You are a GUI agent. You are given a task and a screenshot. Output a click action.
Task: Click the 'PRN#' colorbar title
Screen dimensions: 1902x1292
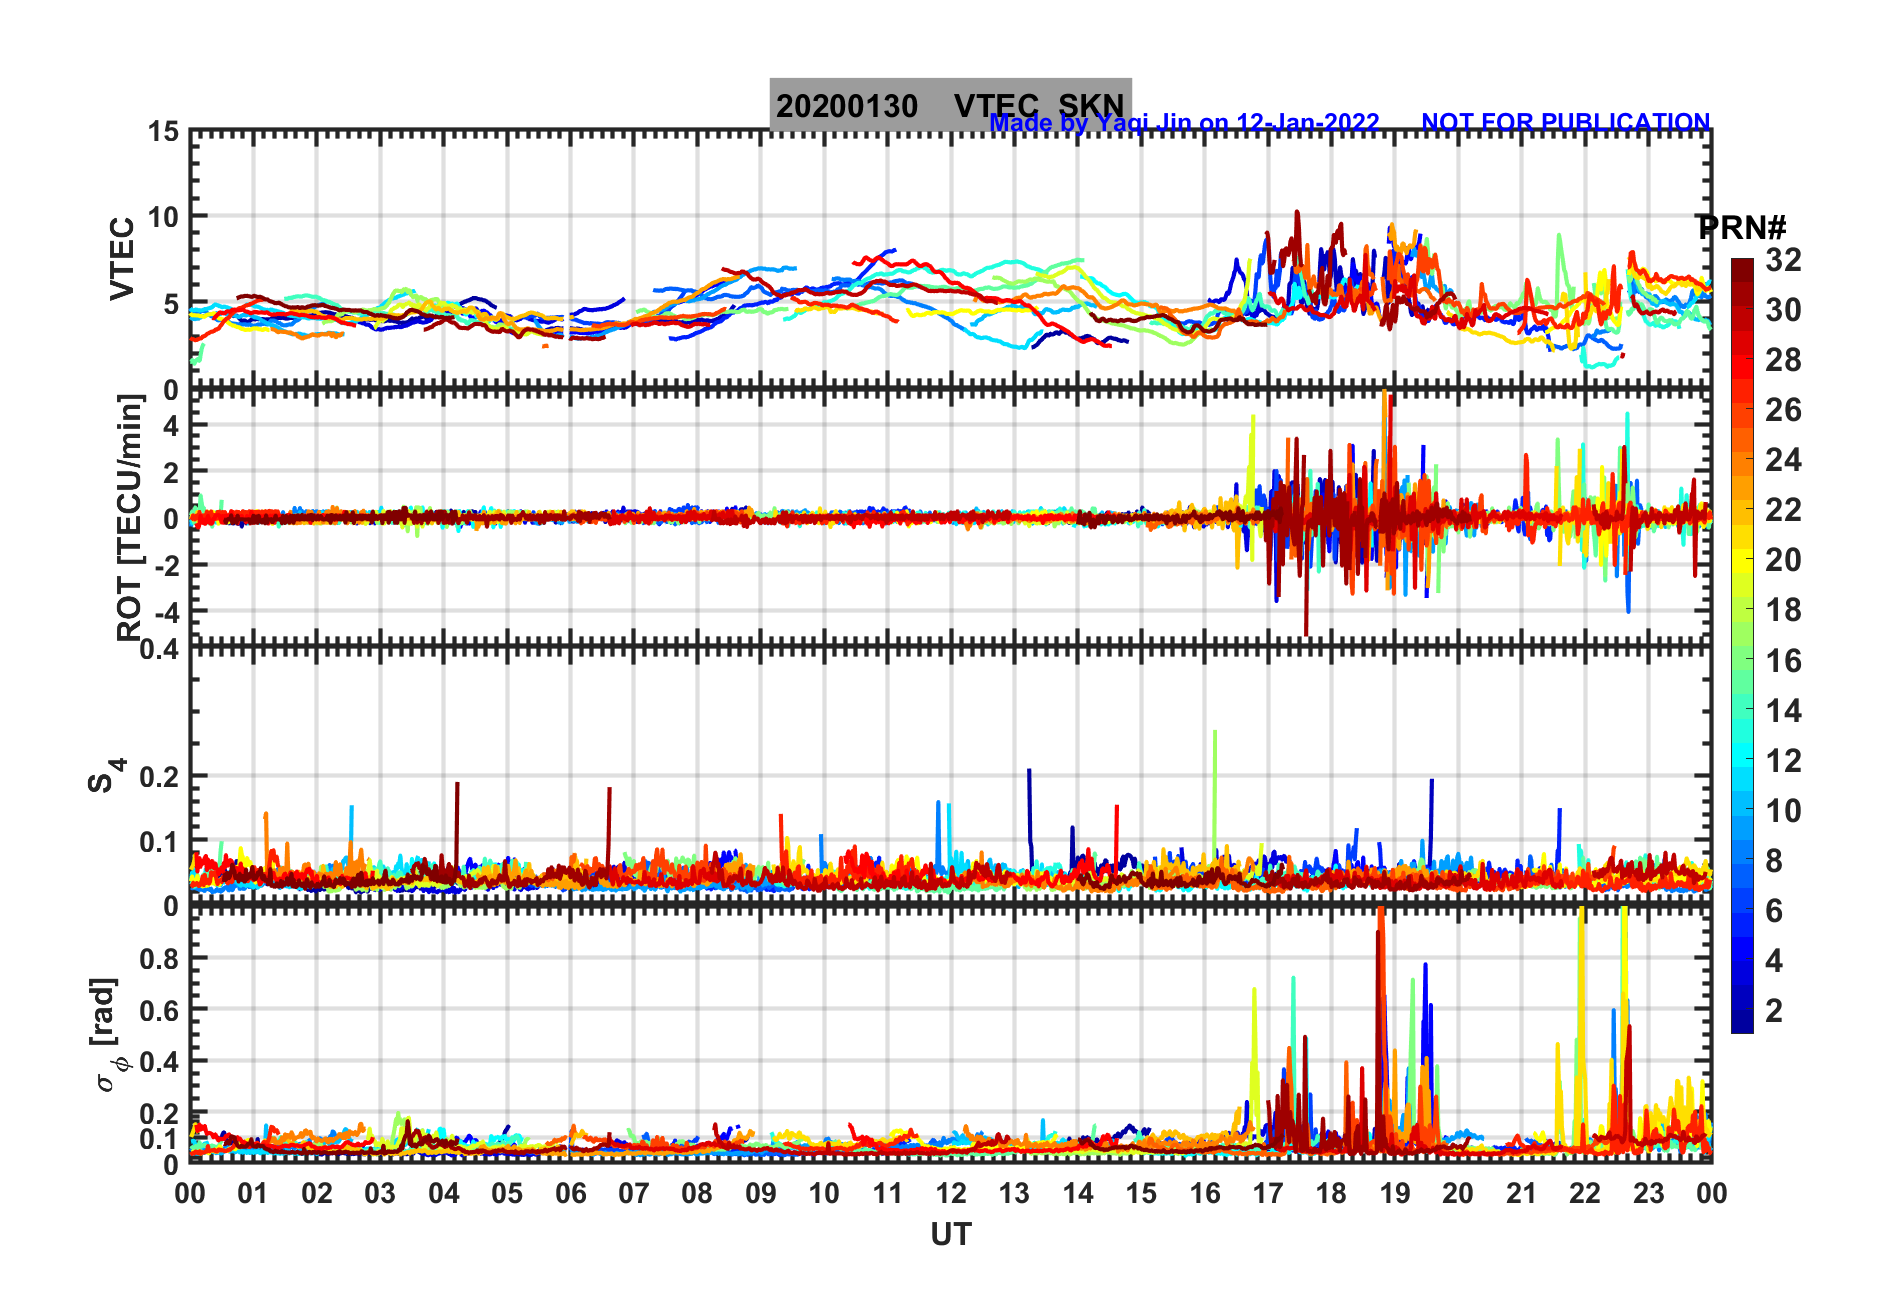(1742, 228)
